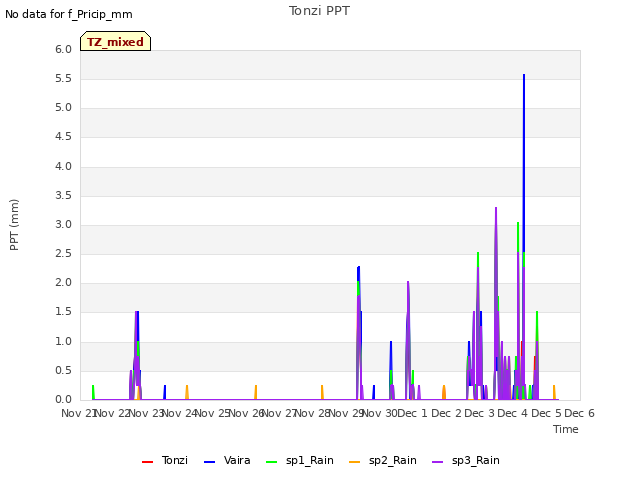Screen dimensions: 640x480
Task: Click the purple peak near 2.0 around Dec 1
Action: click(x=408, y=282)
